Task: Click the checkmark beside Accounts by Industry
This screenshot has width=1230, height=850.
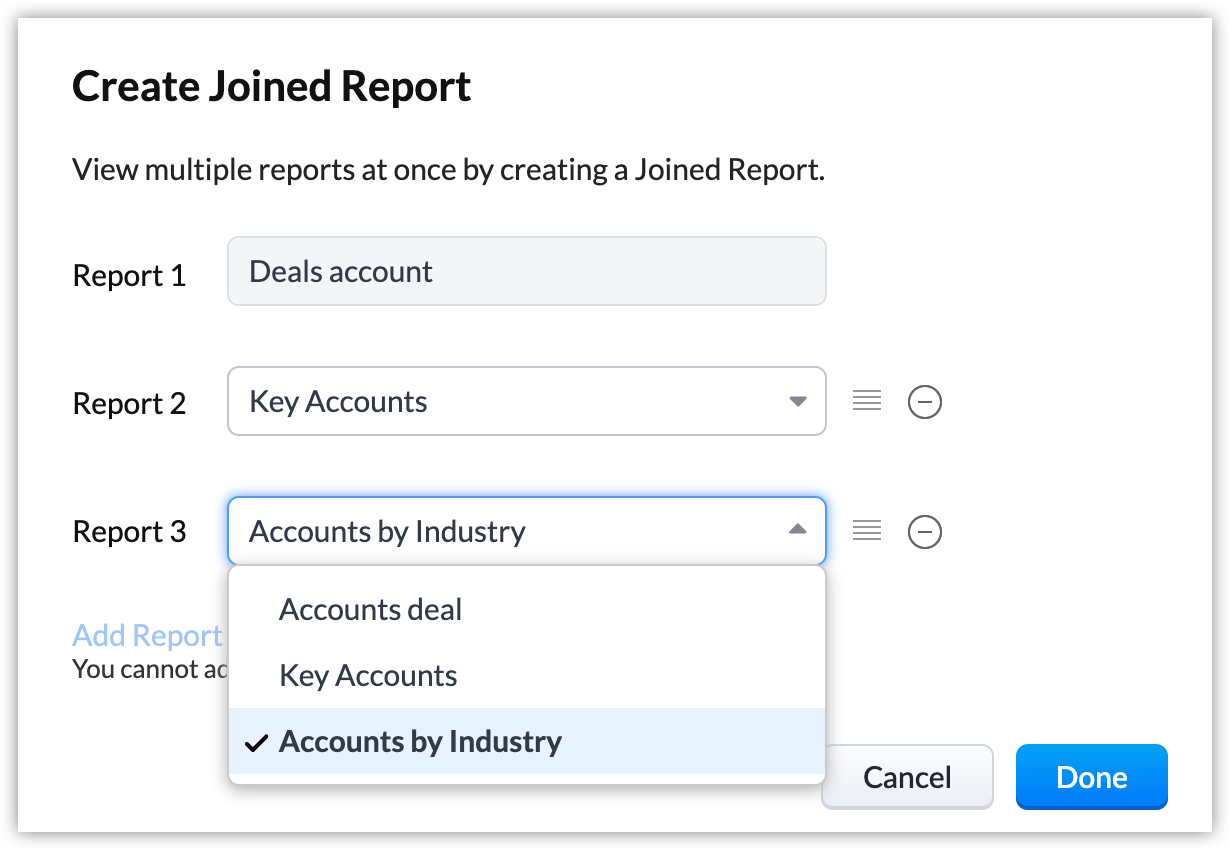Action: (x=257, y=742)
